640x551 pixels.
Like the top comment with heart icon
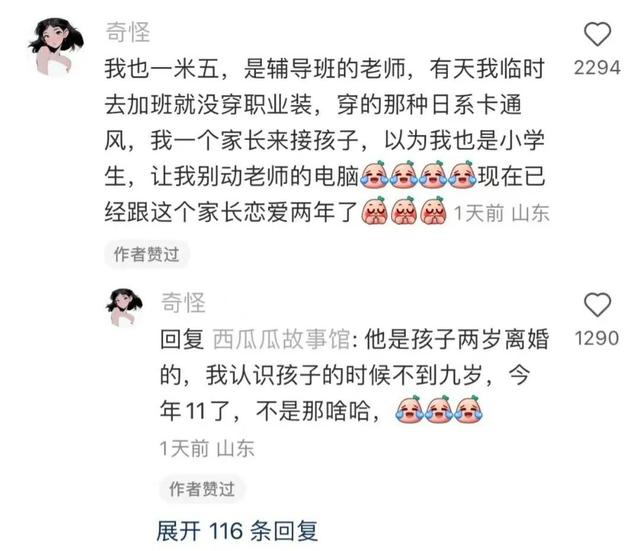pos(597,34)
